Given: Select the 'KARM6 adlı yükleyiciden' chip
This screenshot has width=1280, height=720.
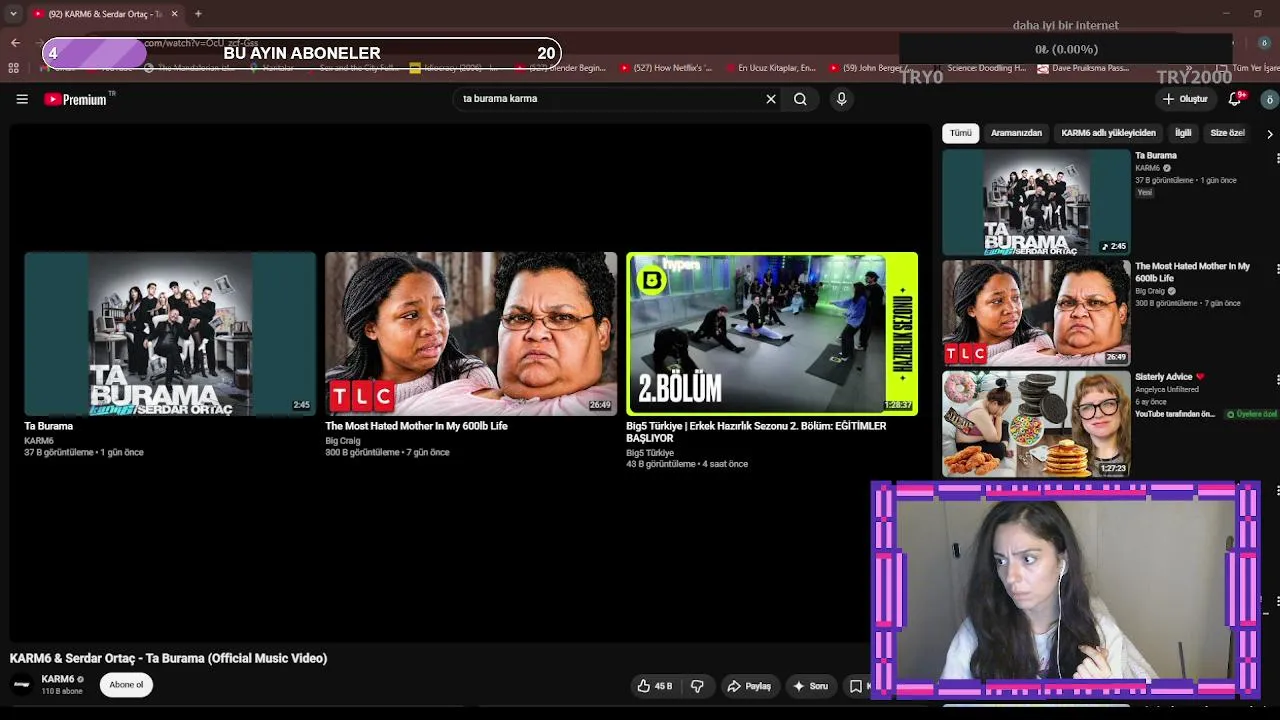Looking at the screenshot, I should [x=1108, y=133].
